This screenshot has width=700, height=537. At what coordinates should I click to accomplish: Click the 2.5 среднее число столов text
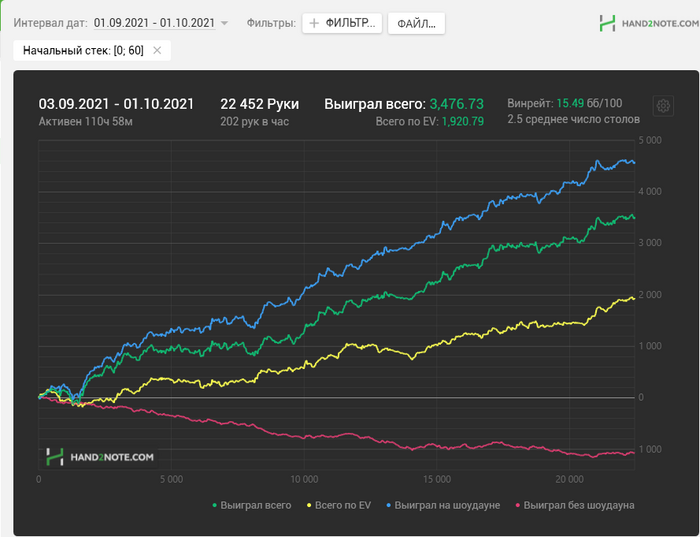tap(573, 119)
